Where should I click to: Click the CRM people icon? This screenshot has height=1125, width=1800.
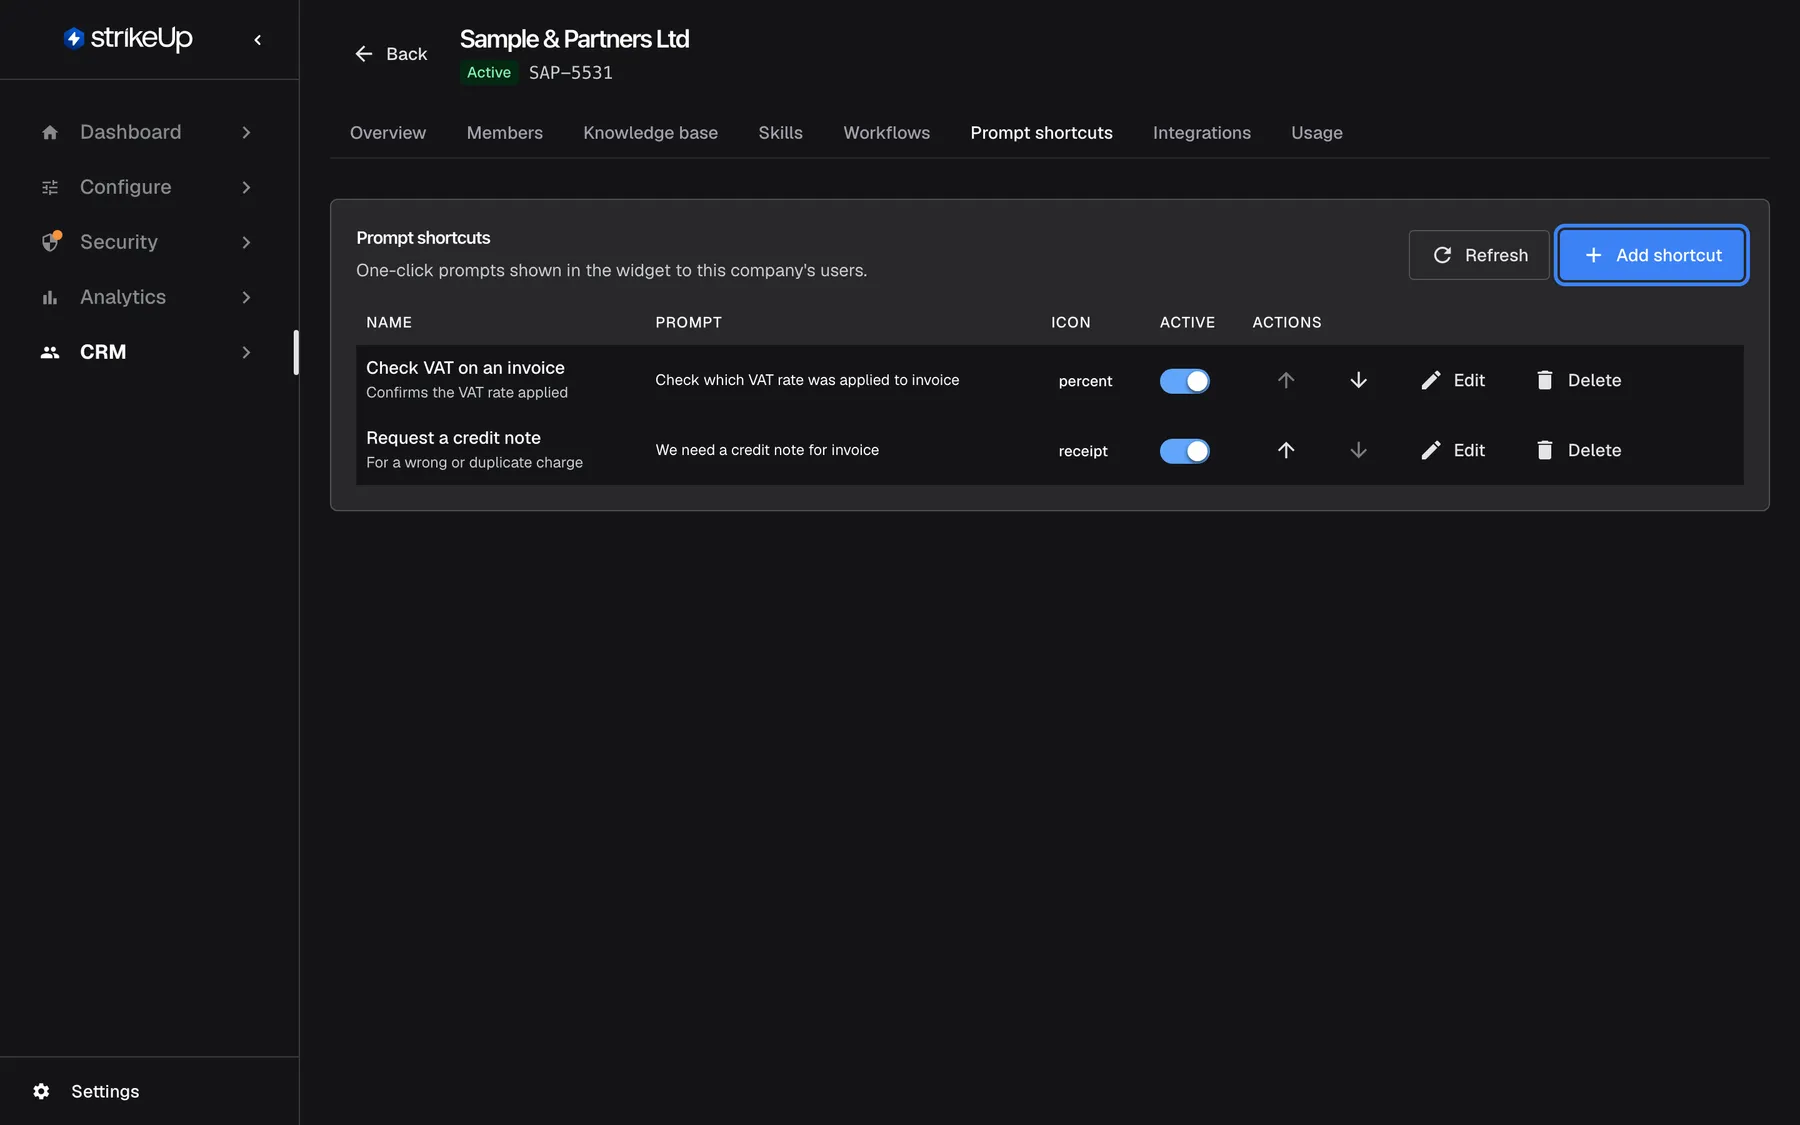click(x=50, y=352)
